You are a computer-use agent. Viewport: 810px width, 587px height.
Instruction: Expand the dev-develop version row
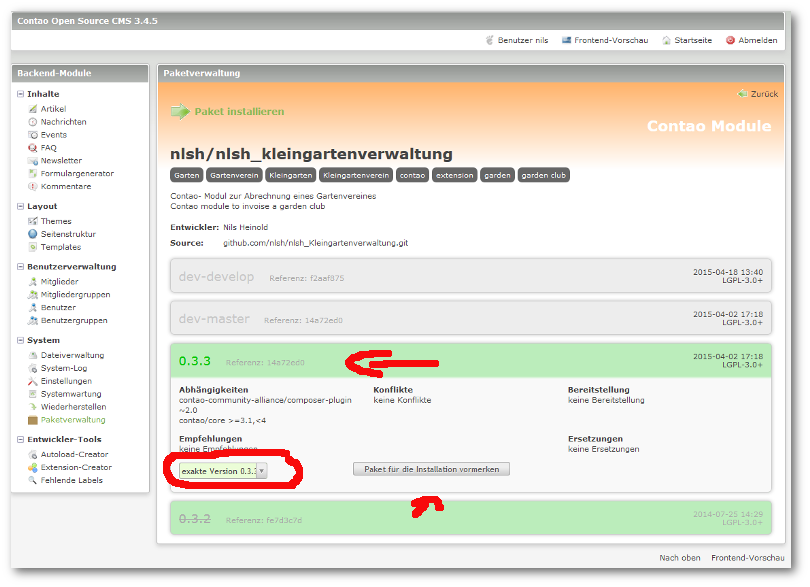[471, 276]
